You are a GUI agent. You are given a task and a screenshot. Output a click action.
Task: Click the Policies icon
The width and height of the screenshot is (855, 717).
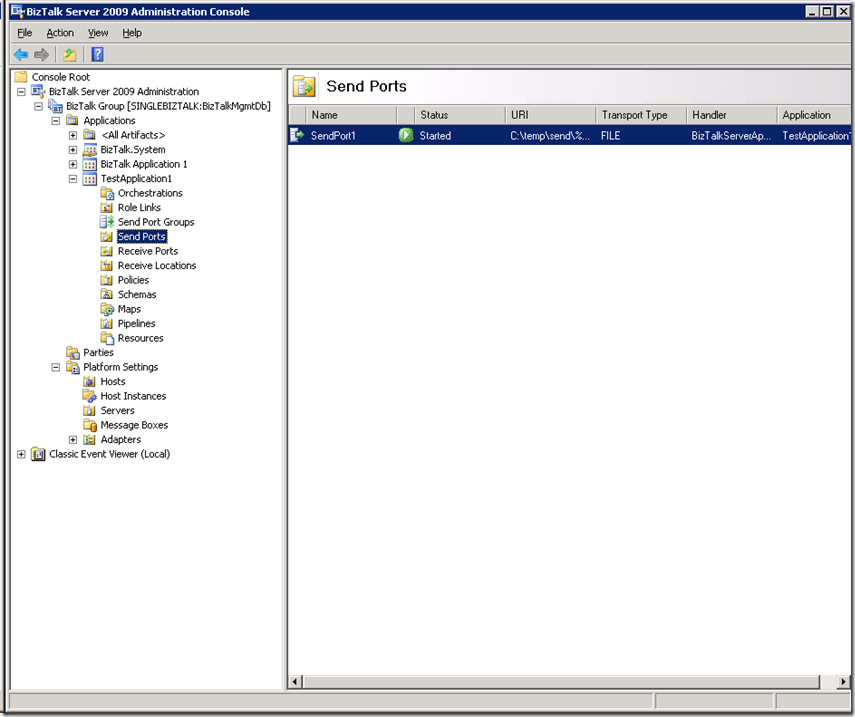pyautogui.click(x=107, y=280)
